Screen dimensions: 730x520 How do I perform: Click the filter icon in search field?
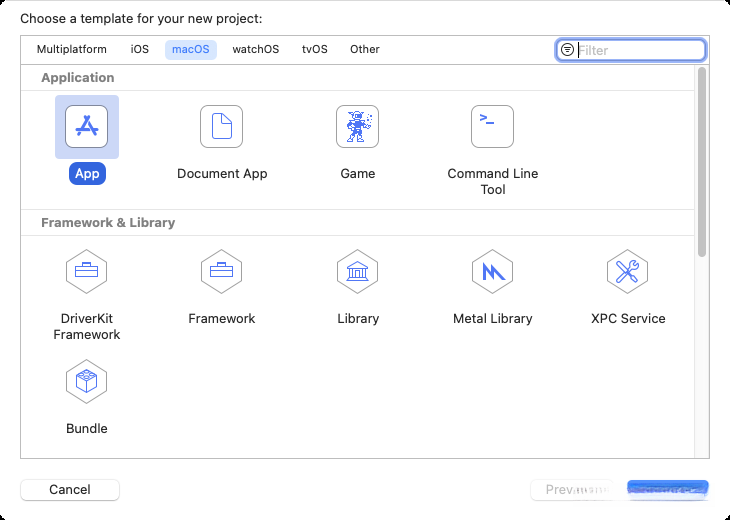coord(568,50)
